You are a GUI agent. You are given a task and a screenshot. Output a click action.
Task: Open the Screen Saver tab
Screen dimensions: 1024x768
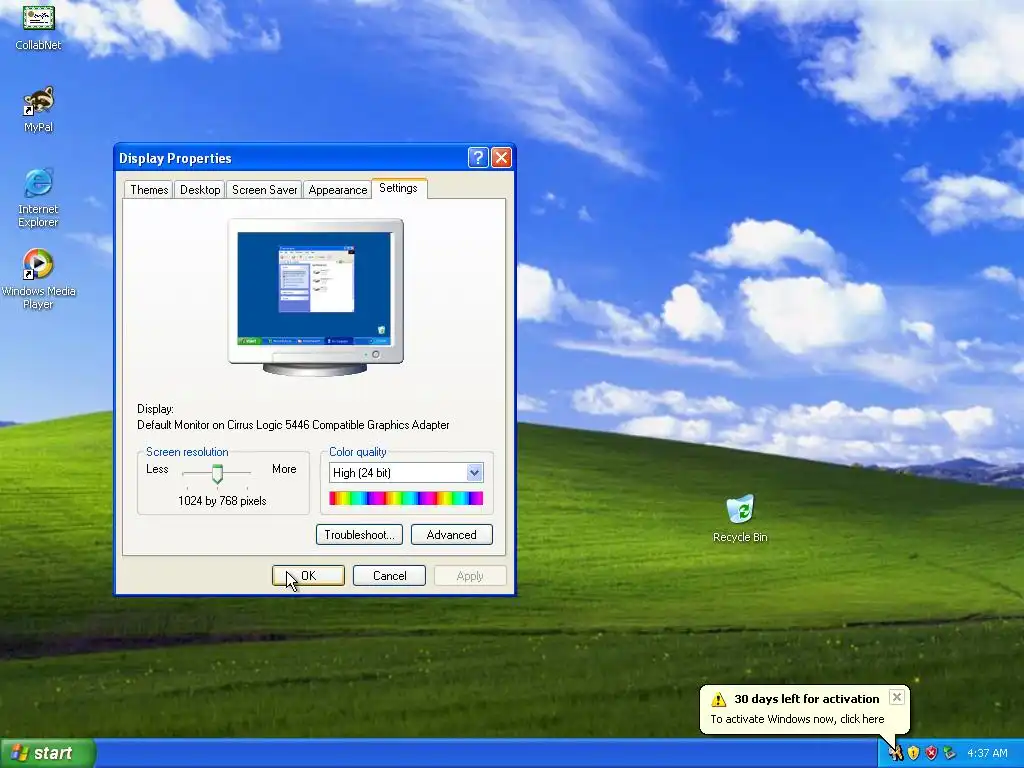264,189
